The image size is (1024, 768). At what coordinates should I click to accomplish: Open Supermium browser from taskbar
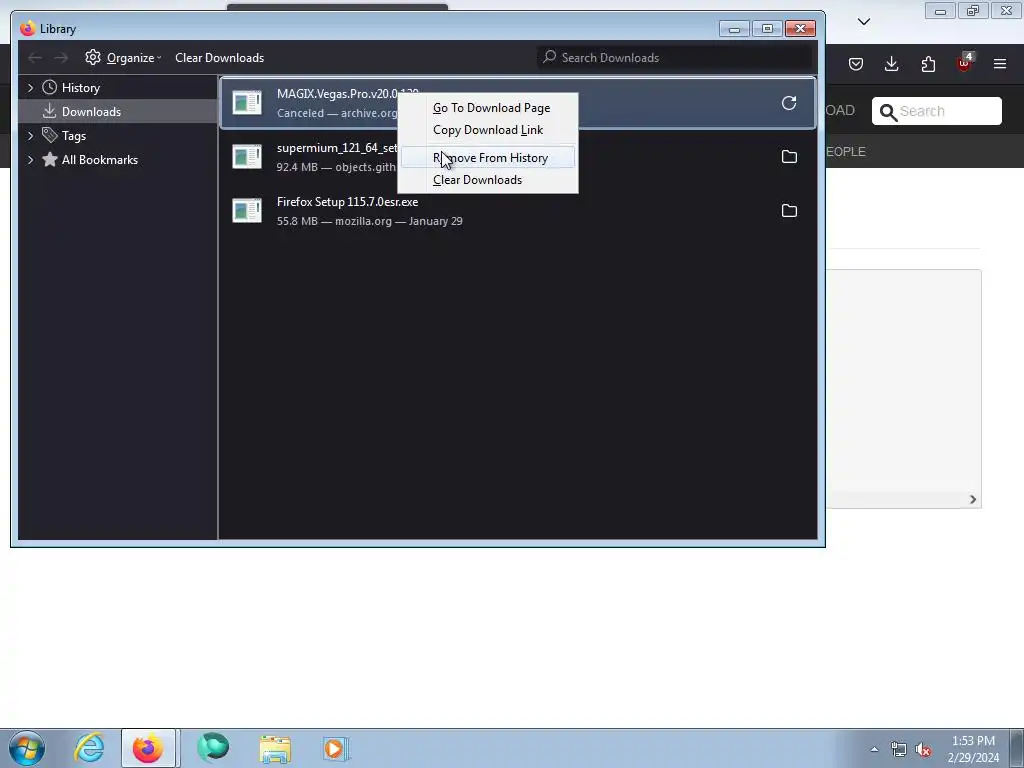point(213,748)
